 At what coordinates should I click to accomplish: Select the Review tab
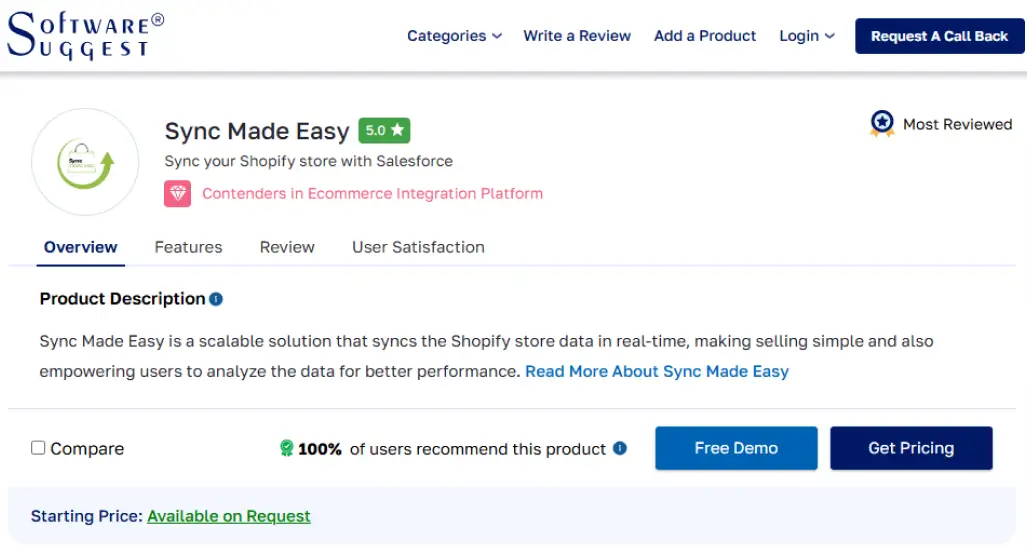coord(287,247)
